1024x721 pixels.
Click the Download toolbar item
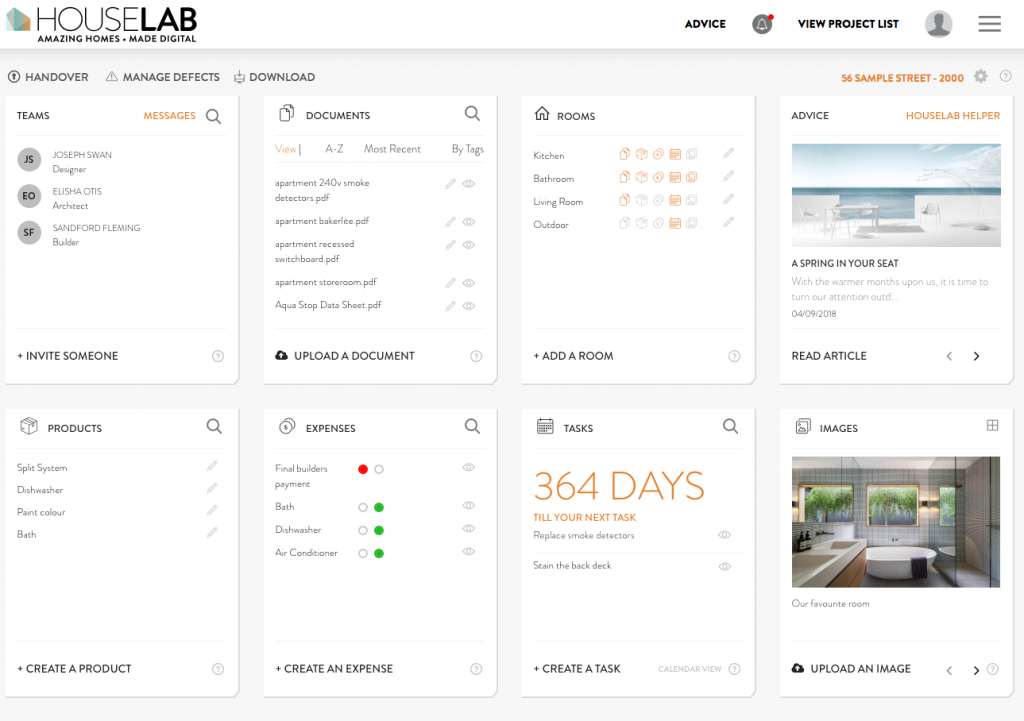pos(274,77)
